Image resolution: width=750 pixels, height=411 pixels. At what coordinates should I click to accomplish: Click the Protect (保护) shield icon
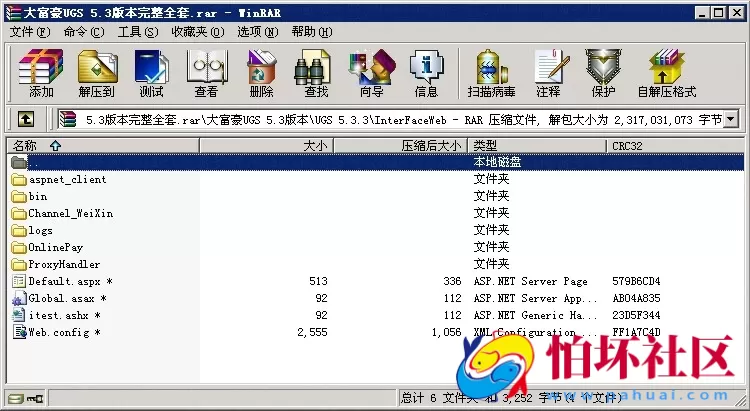point(603,73)
